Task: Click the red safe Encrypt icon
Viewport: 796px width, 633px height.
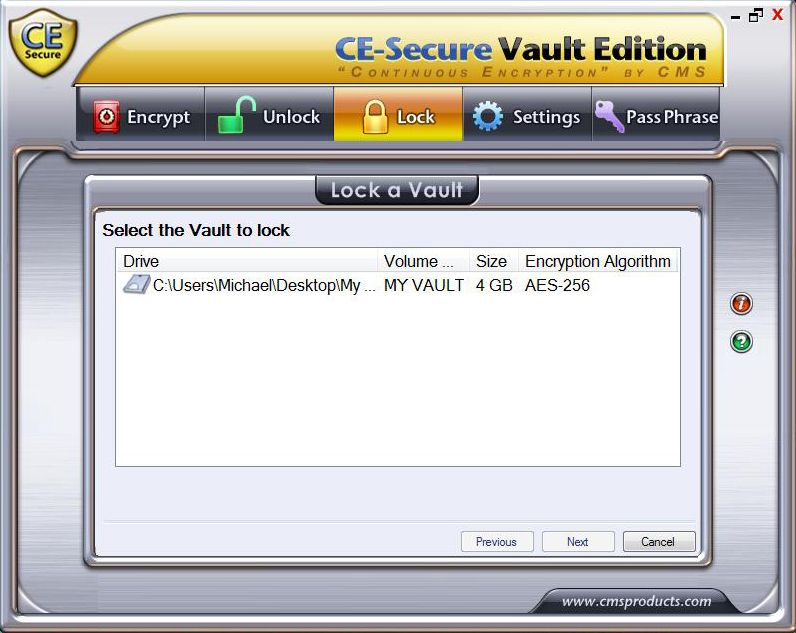Action: (x=106, y=117)
